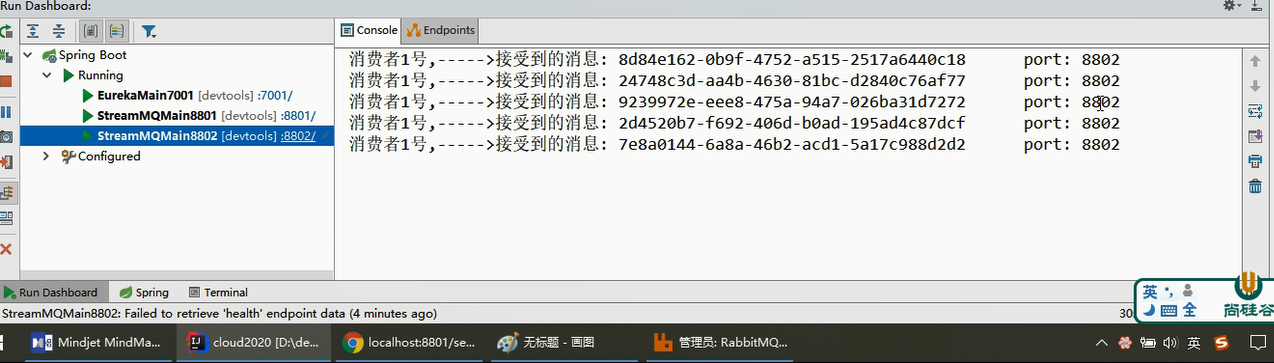The height and width of the screenshot is (363, 1274).
Task: Switch to the Endpoints tab
Action: pos(441,30)
